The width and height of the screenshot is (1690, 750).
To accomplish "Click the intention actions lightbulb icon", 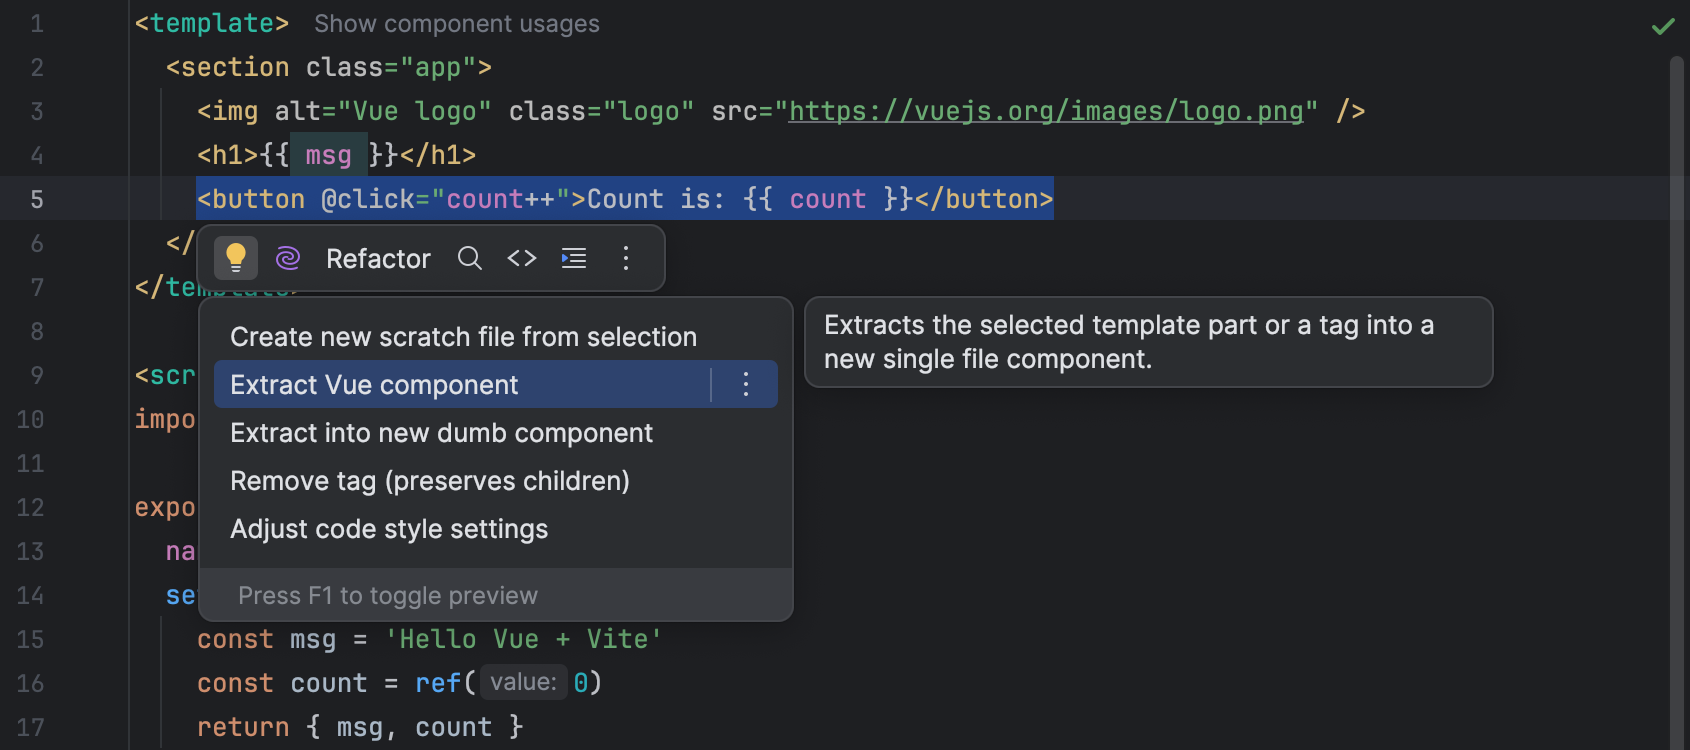I will click(236, 258).
